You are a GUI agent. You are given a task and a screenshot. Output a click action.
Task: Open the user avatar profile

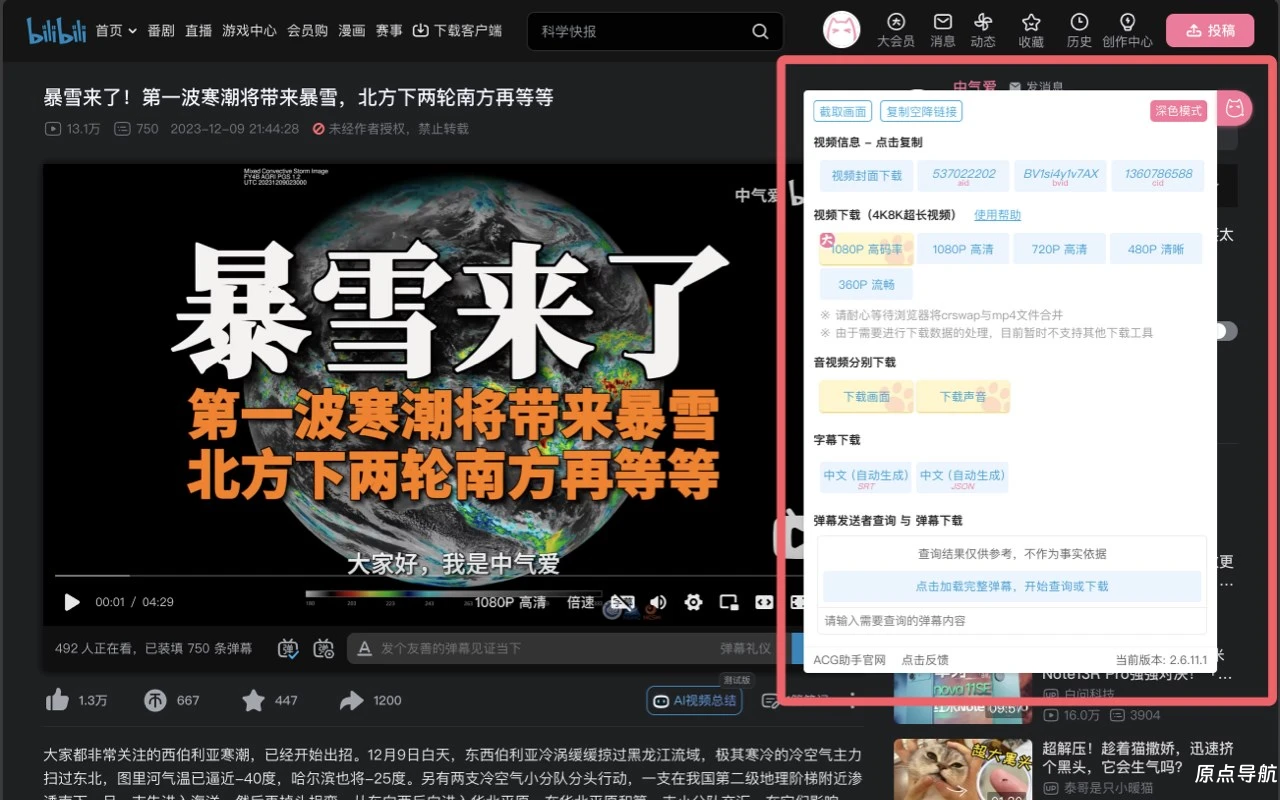(842, 30)
